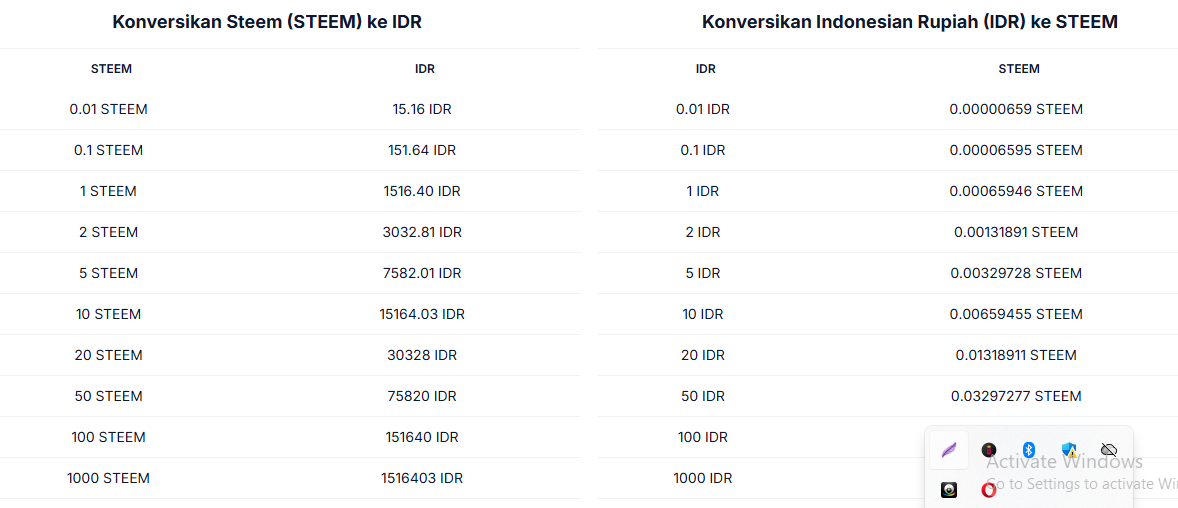Click STEEM column header in left table
1178x508 pixels.
[x=111, y=68]
